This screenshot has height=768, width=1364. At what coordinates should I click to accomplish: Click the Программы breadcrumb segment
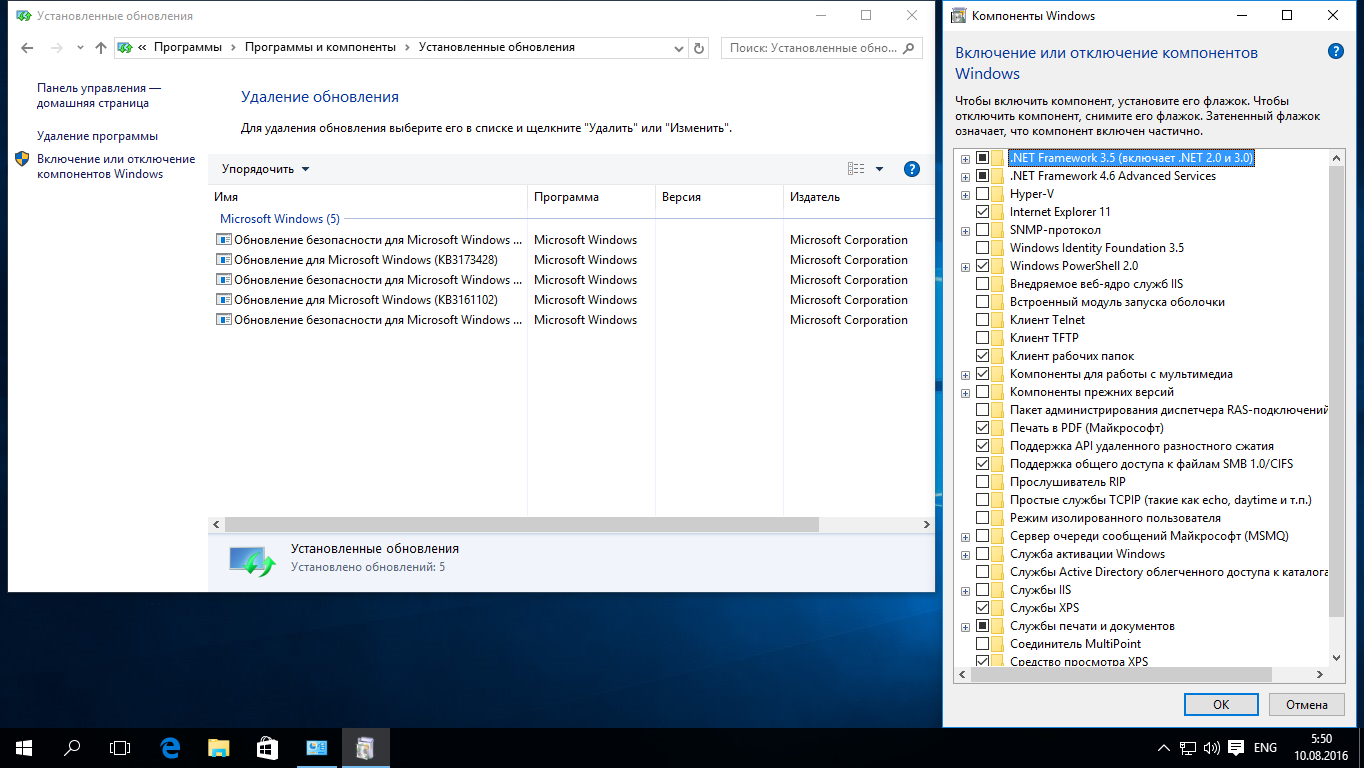pyautogui.click(x=189, y=47)
